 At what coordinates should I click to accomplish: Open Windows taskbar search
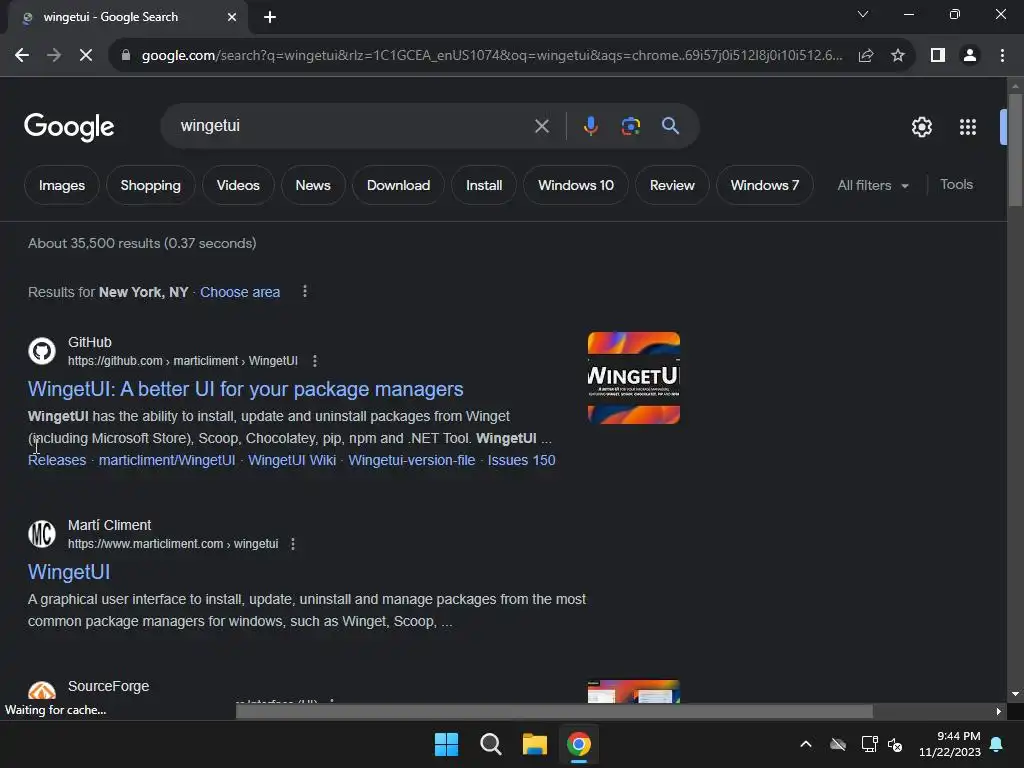click(x=490, y=744)
